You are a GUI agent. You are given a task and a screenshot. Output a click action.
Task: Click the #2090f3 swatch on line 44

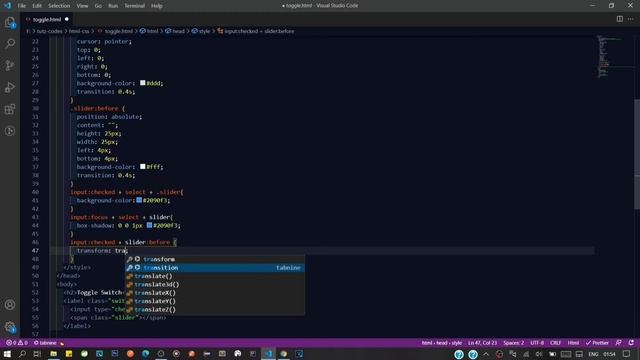[x=149, y=225]
